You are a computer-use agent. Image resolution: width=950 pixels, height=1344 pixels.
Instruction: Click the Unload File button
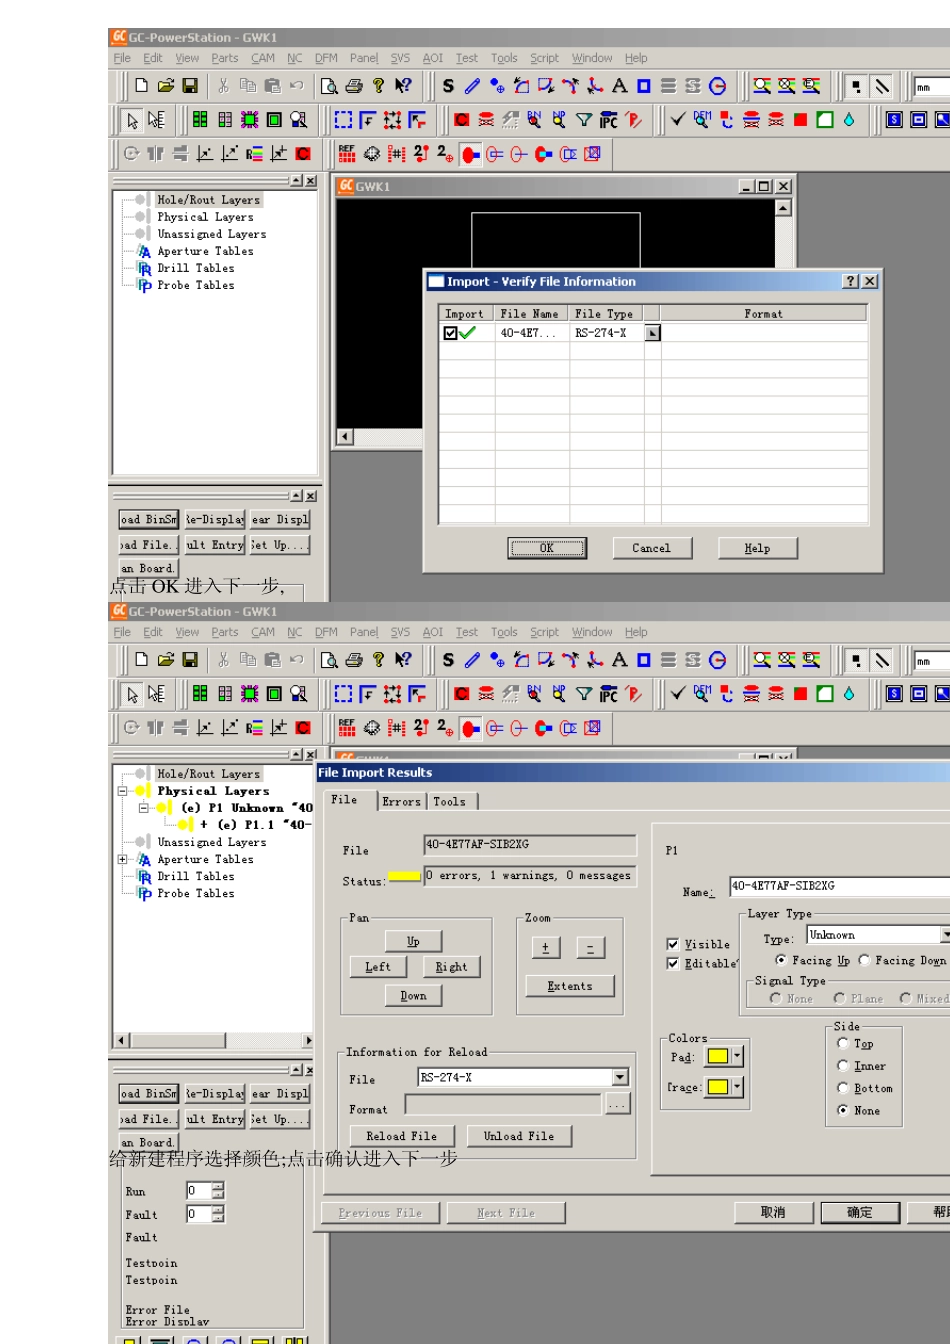(x=518, y=1136)
